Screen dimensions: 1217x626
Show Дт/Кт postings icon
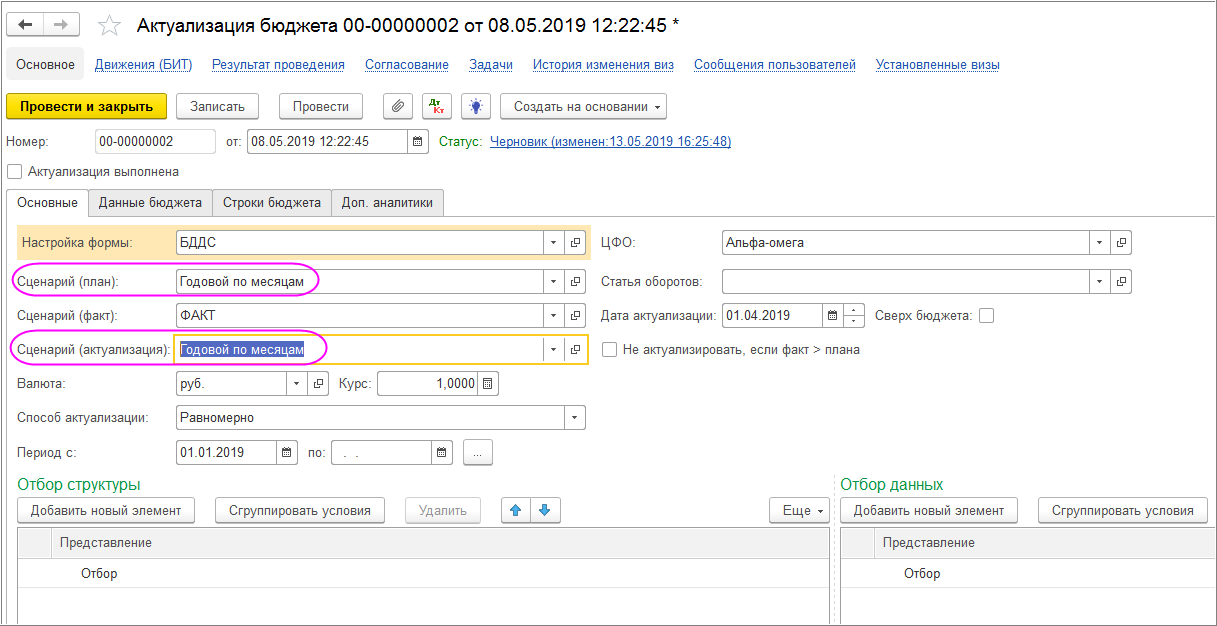click(437, 107)
